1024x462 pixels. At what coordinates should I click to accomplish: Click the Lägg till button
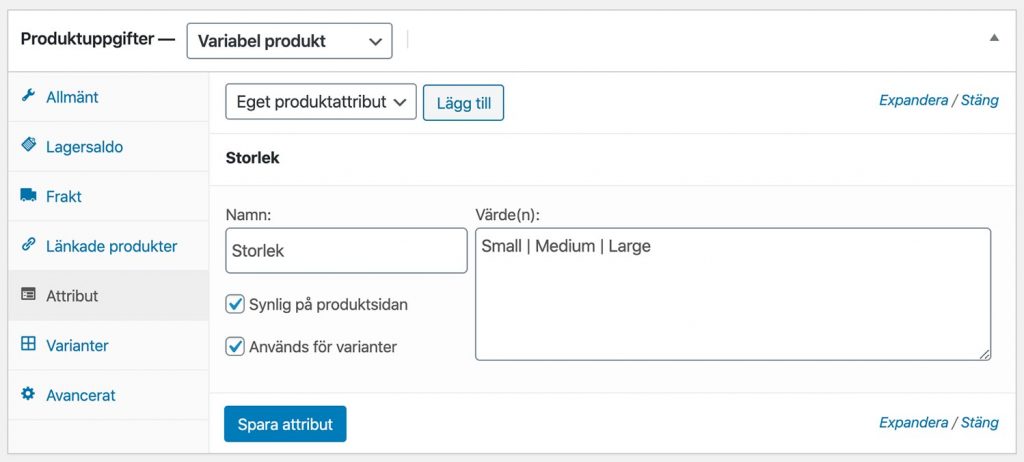tap(464, 103)
